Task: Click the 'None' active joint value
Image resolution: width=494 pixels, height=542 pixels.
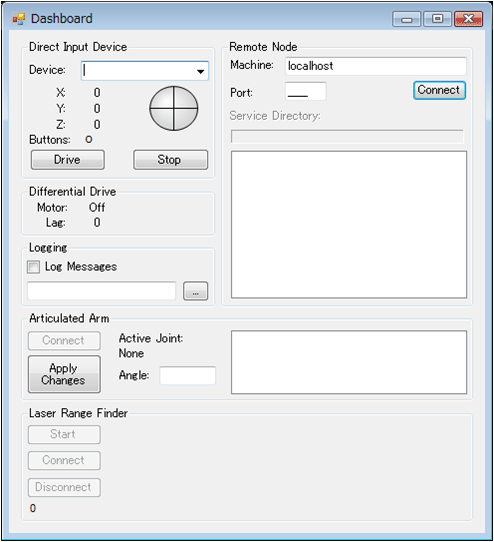Action: (x=131, y=353)
